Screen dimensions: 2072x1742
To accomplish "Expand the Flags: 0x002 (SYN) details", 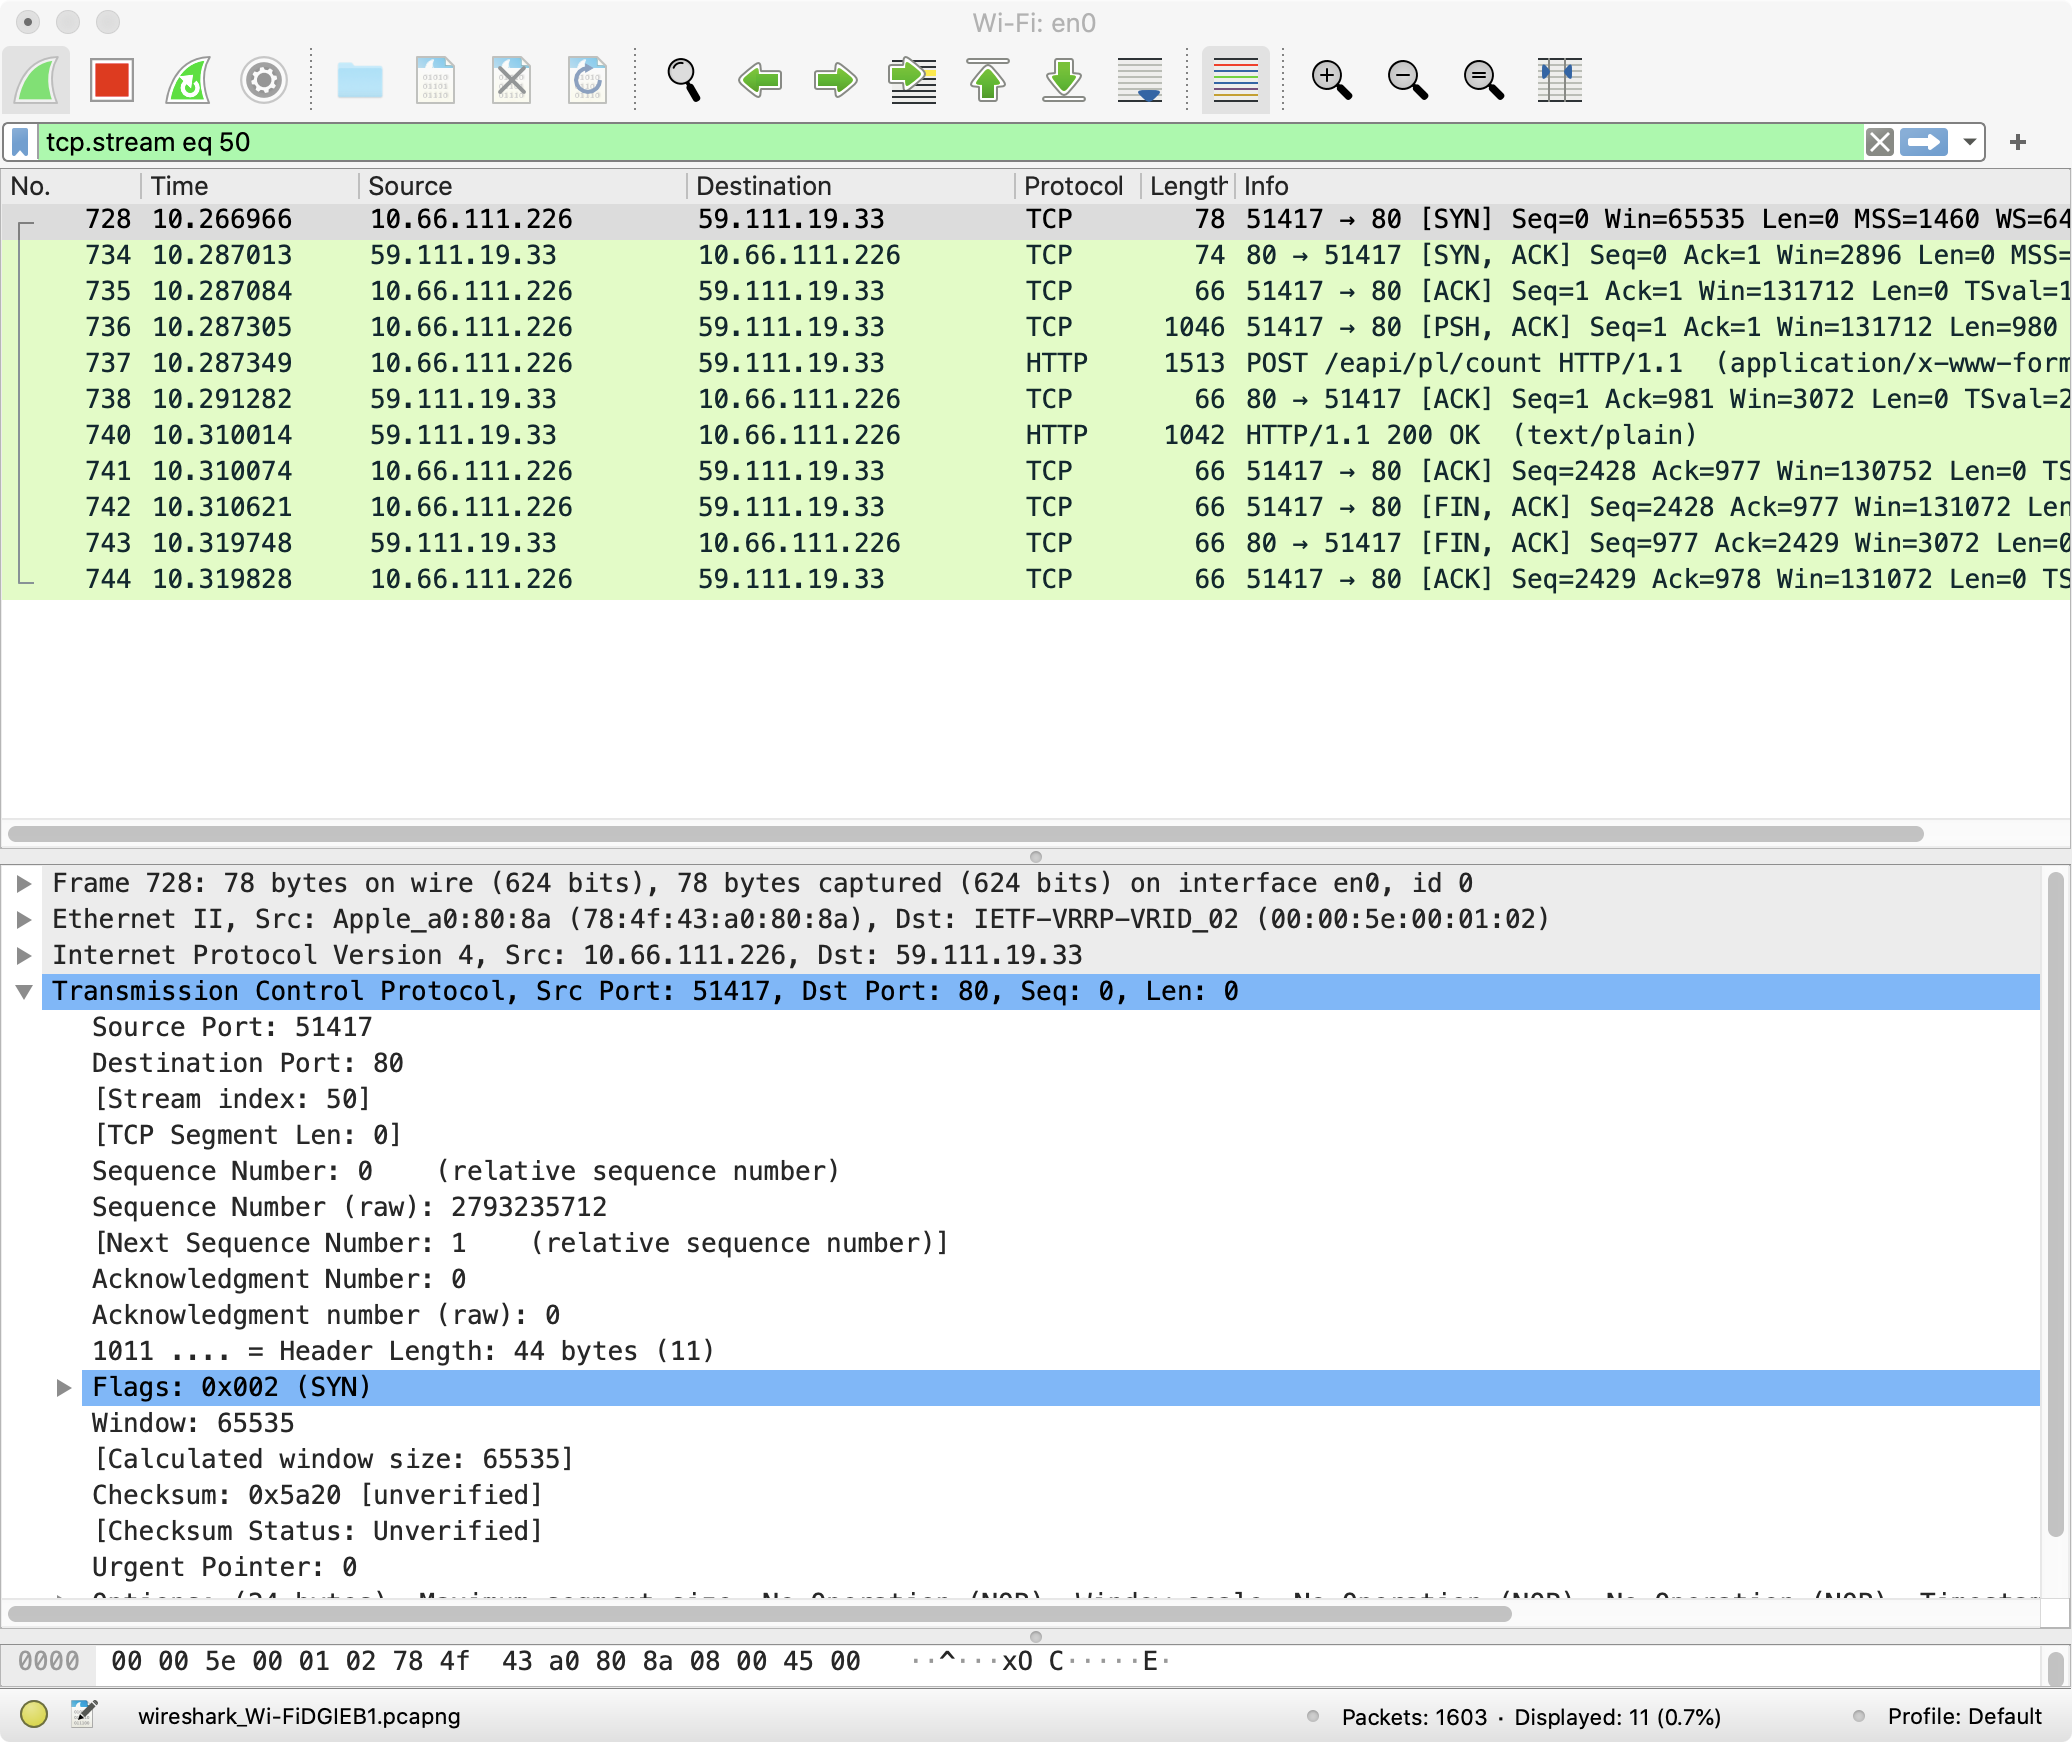I will [64, 1387].
